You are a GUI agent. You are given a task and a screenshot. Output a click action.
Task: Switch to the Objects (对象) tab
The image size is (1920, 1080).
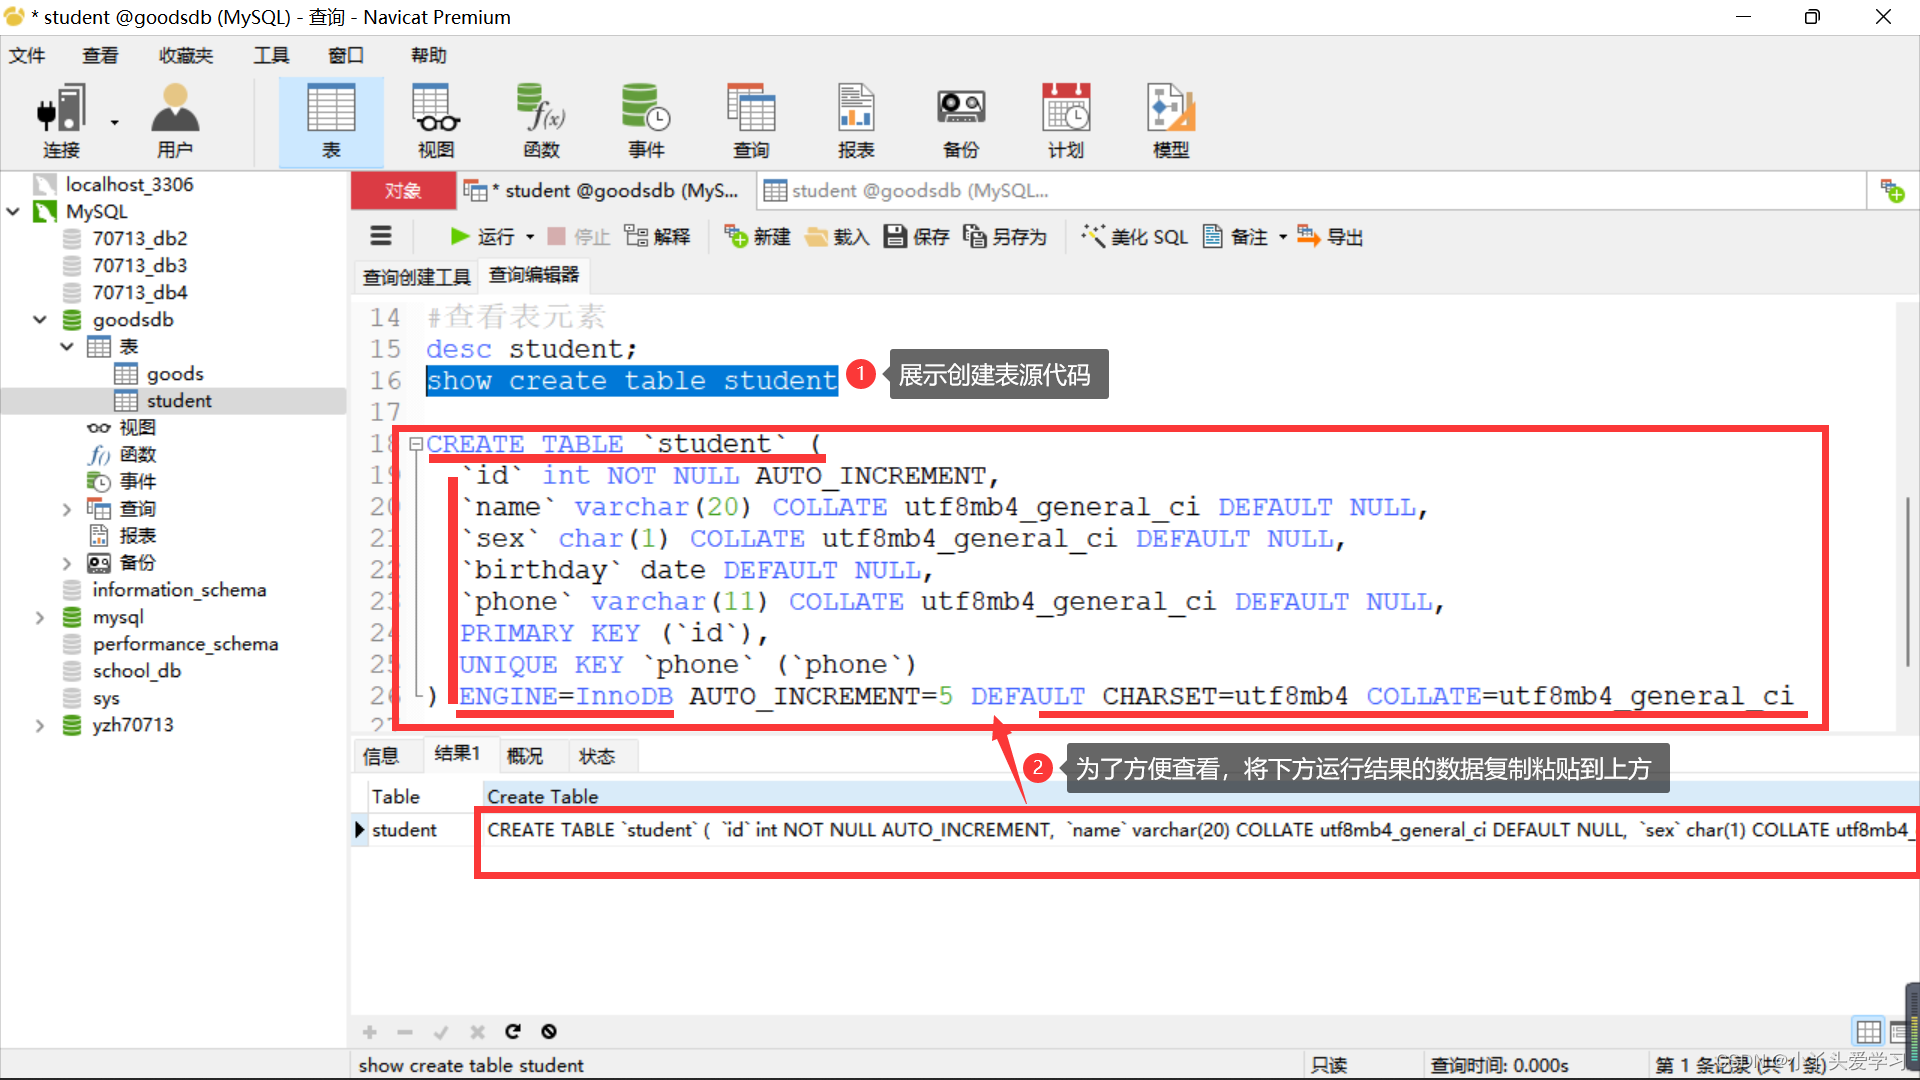pos(403,190)
